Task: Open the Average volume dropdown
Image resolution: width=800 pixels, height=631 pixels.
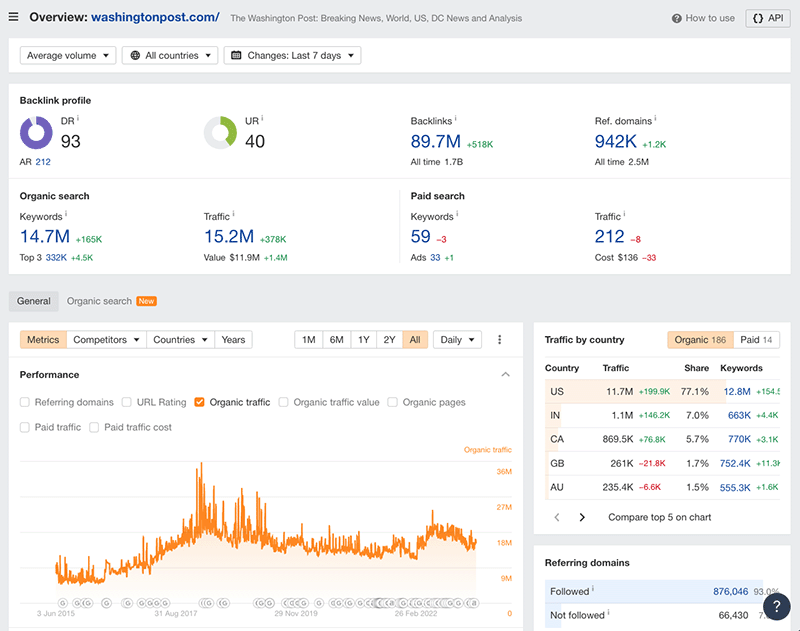Action: click(68, 55)
